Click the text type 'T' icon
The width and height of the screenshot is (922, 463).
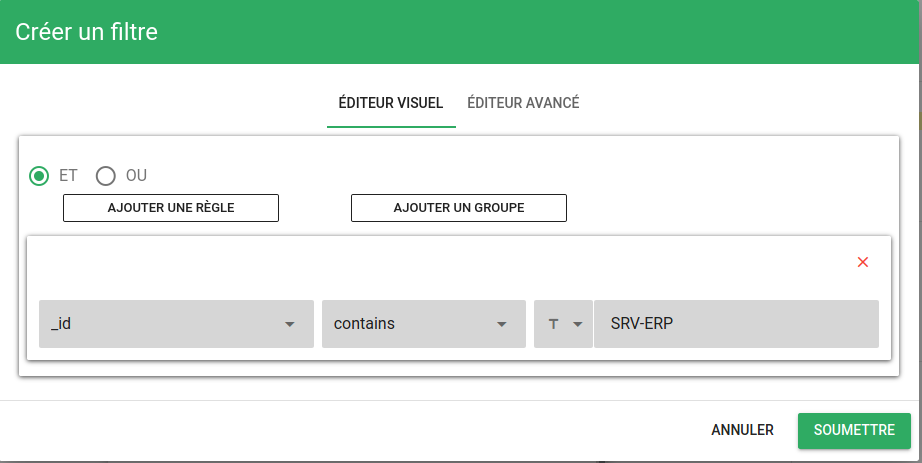pyautogui.click(x=553, y=324)
